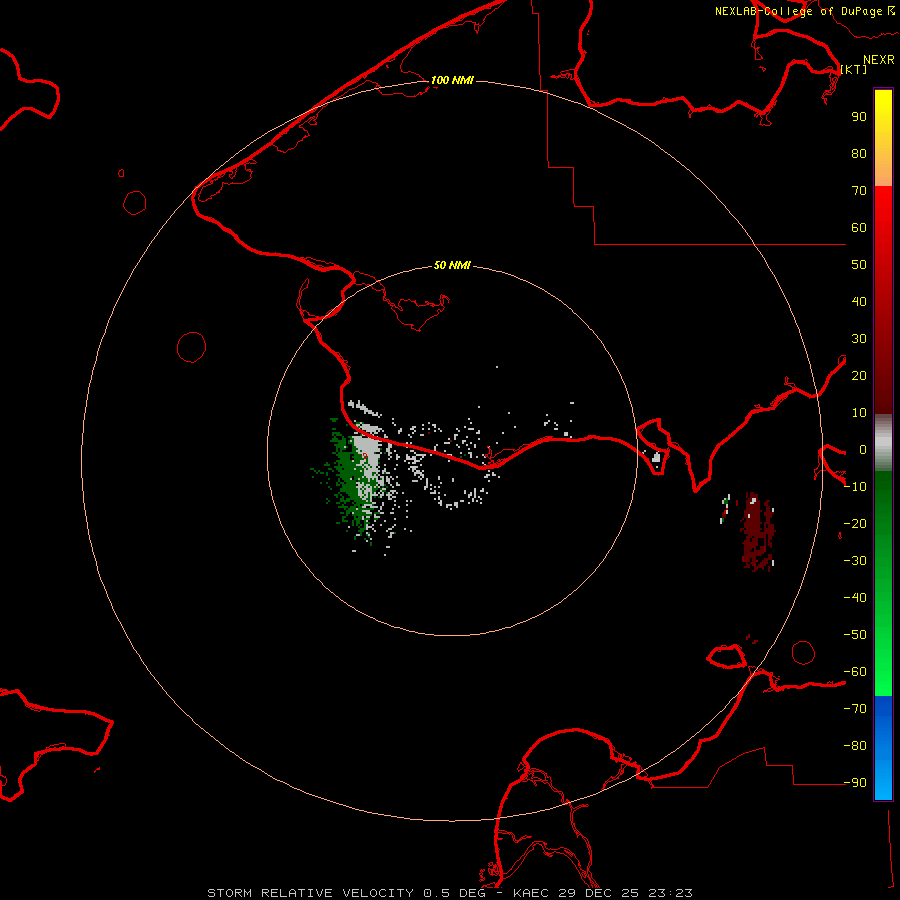Click the small red radar site marker

(364, 456)
